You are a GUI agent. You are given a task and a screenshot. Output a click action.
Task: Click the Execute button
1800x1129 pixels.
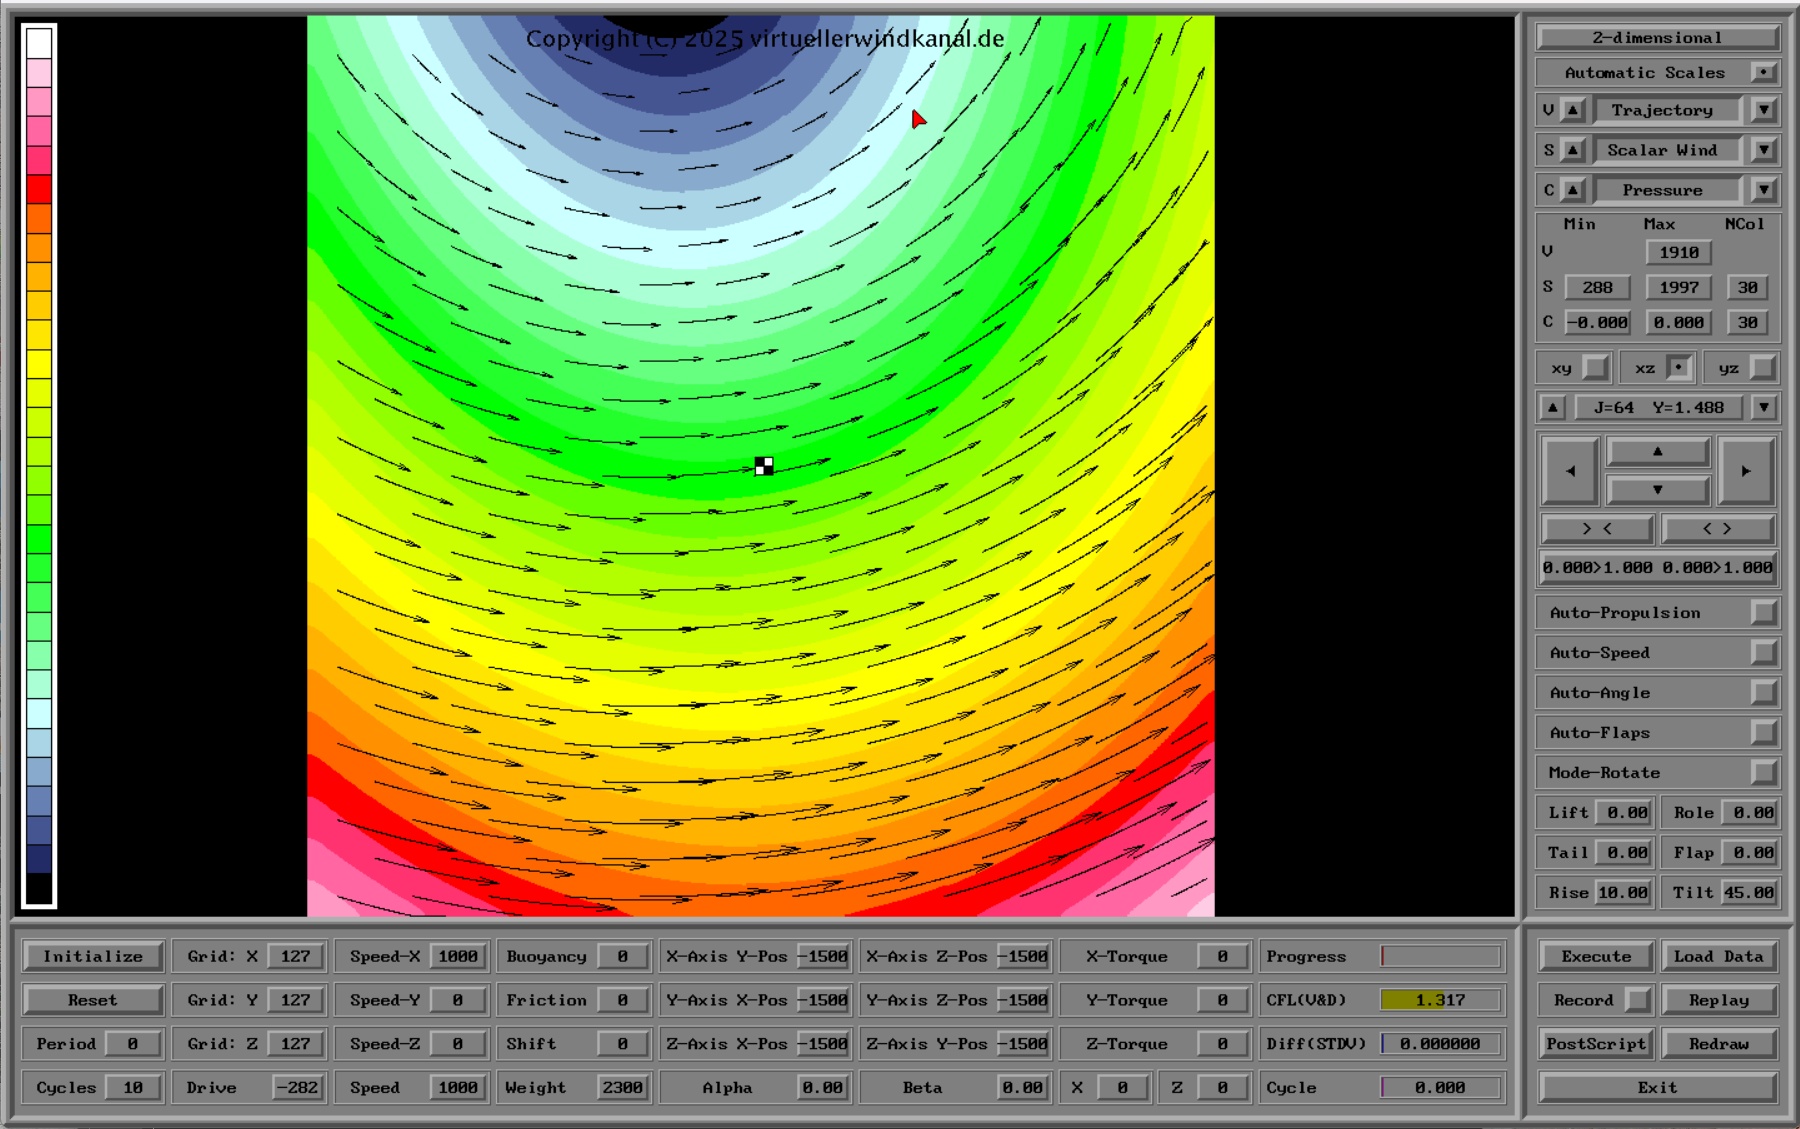click(1596, 956)
